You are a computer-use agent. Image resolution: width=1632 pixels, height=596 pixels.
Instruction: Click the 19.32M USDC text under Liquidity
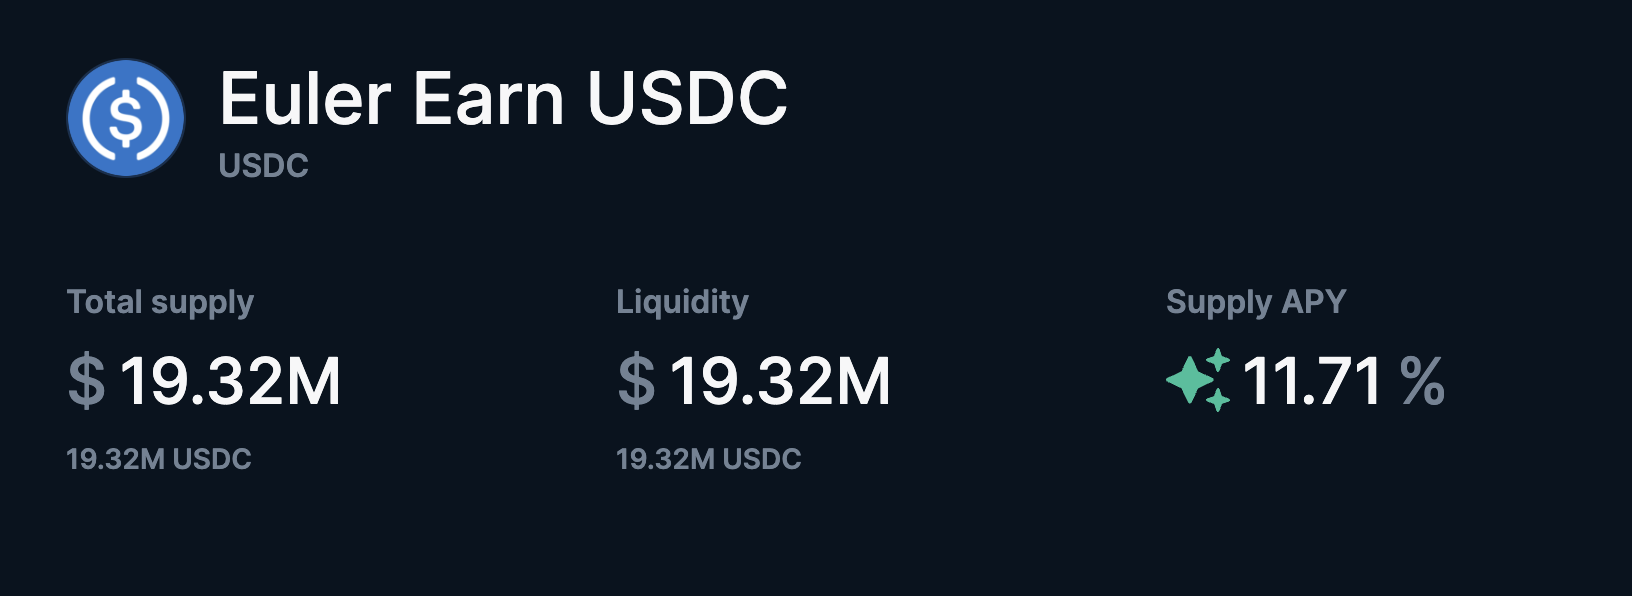(709, 461)
